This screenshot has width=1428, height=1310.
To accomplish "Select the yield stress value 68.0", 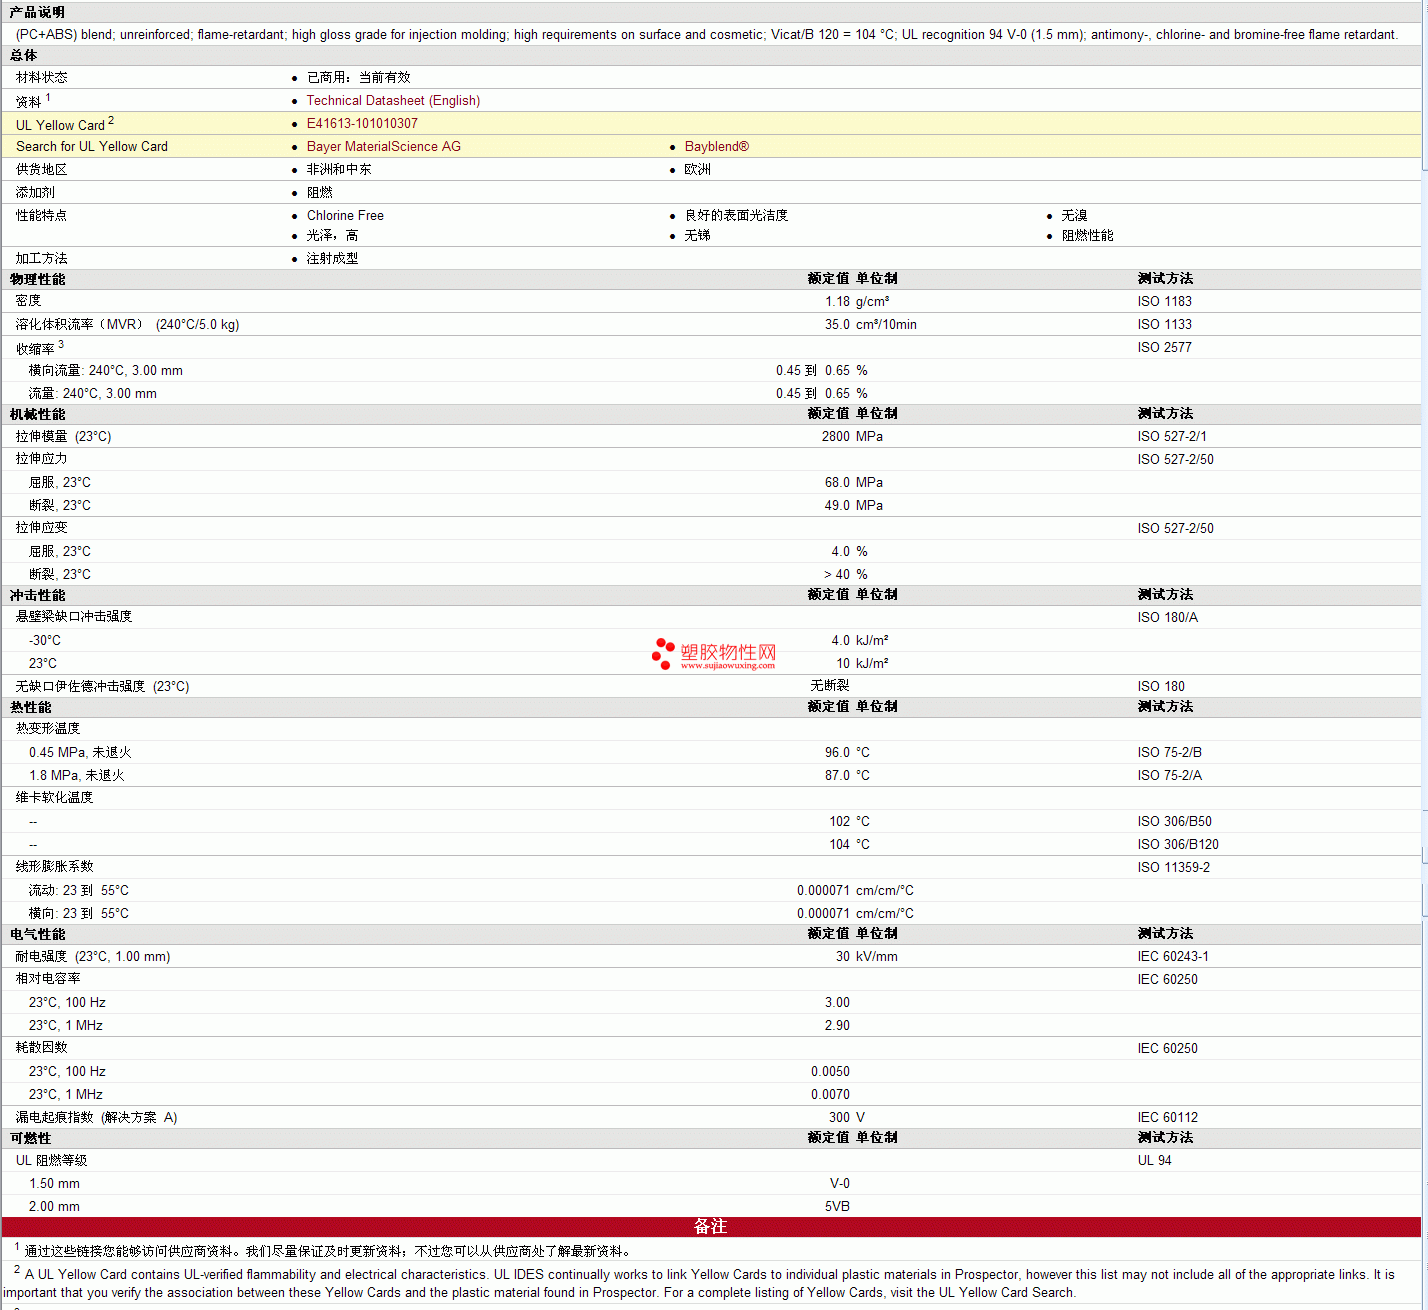I will click(x=838, y=483).
